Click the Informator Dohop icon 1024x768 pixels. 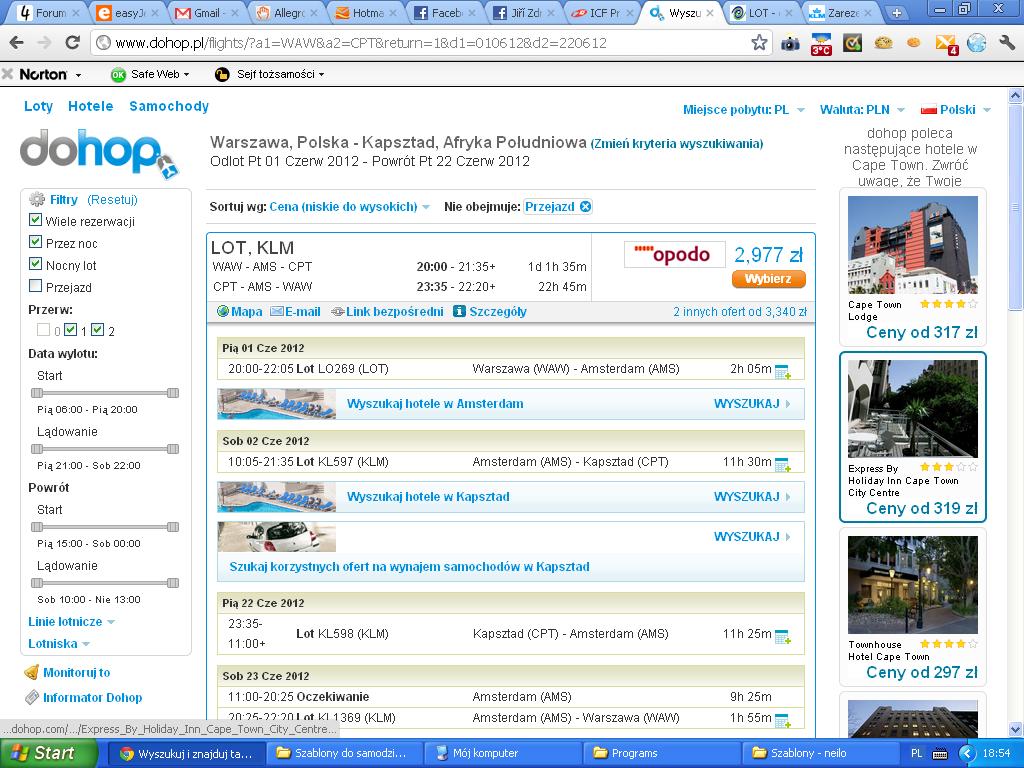click(x=31, y=697)
